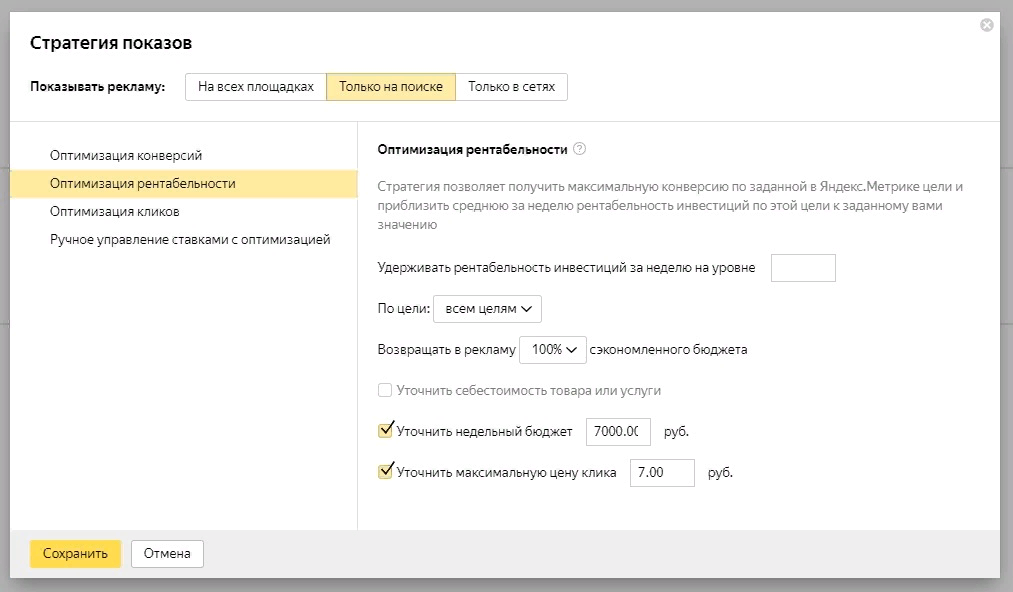Disable the Уточнить максимальную цену клика checkbox
The height and width of the screenshot is (592, 1013).
(x=385, y=472)
